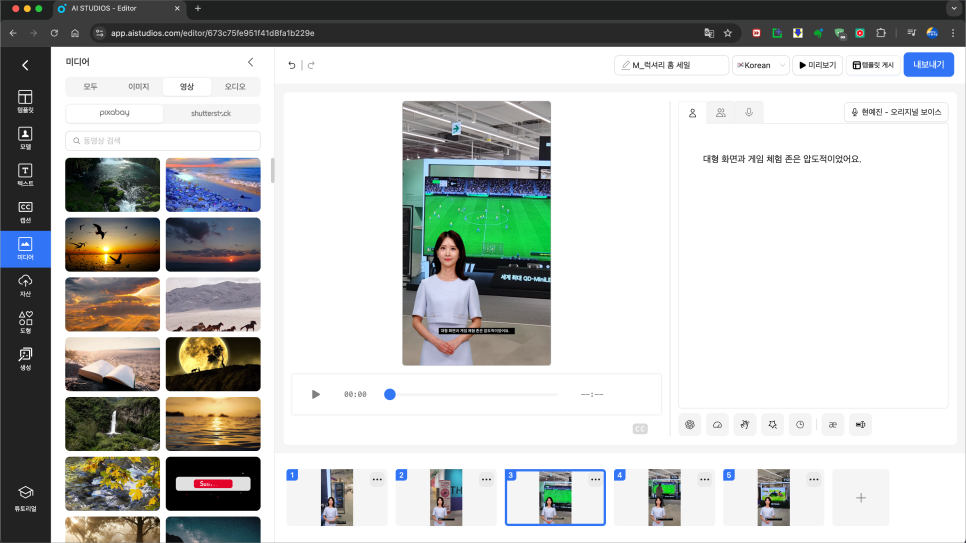The height and width of the screenshot is (543, 966).
Task: Click the script text about 대형 화면
Action: (x=782, y=159)
